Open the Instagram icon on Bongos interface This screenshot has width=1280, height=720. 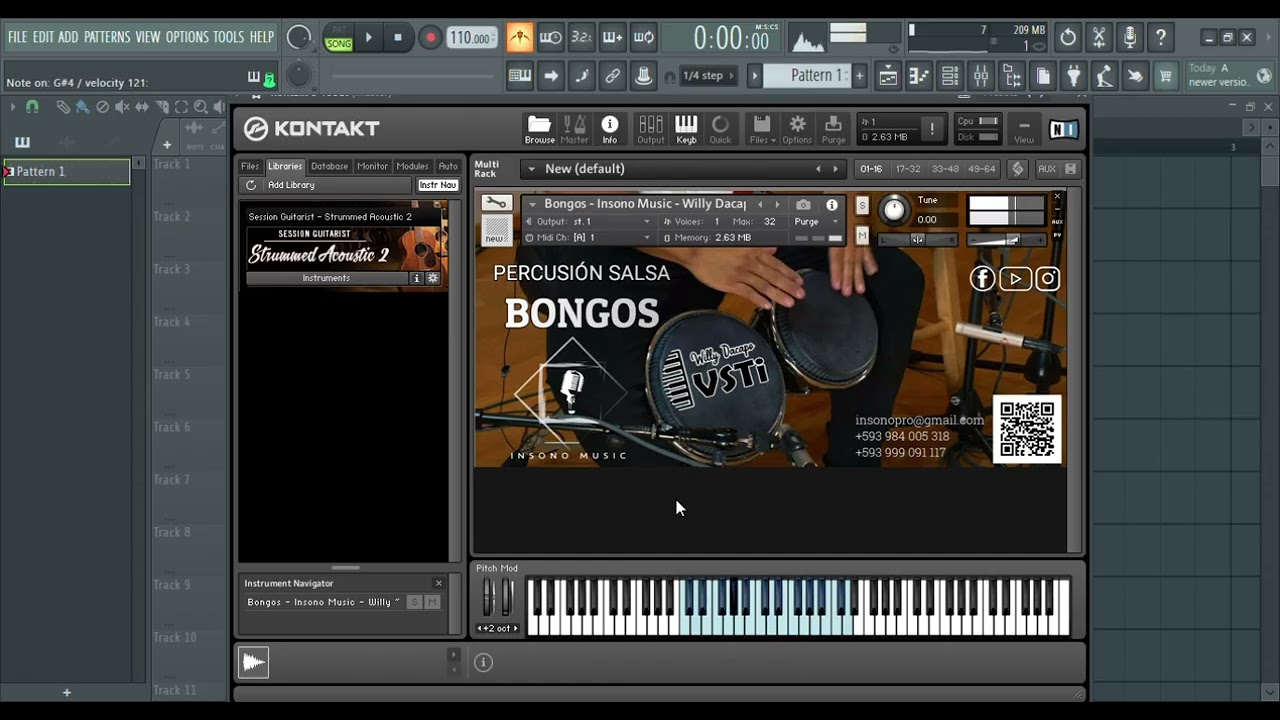pos(1047,279)
